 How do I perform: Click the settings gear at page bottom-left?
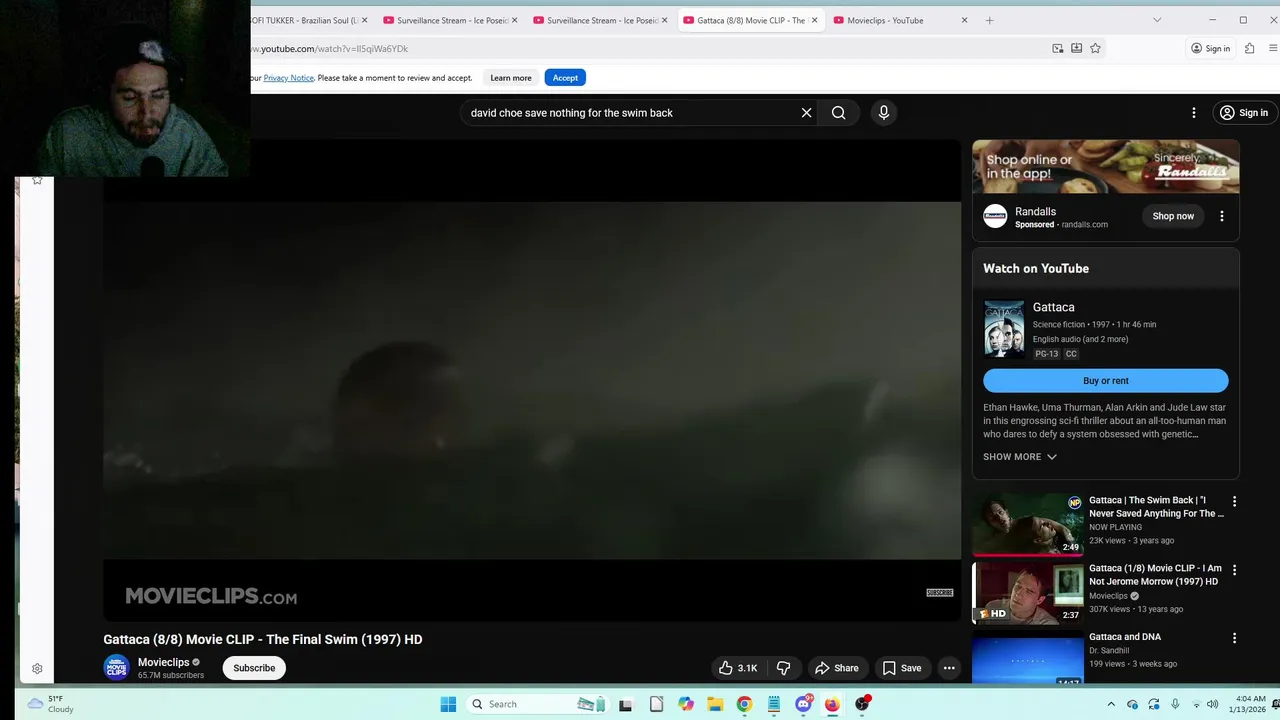(37, 669)
